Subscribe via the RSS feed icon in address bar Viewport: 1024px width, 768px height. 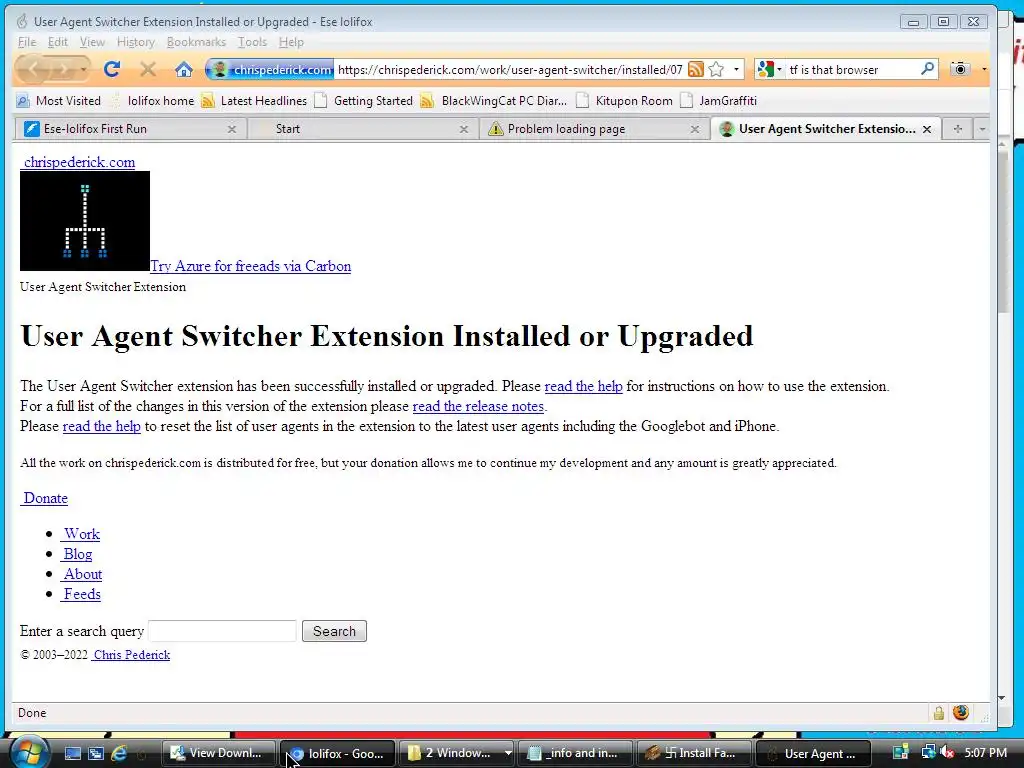click(x=696, y=69)
